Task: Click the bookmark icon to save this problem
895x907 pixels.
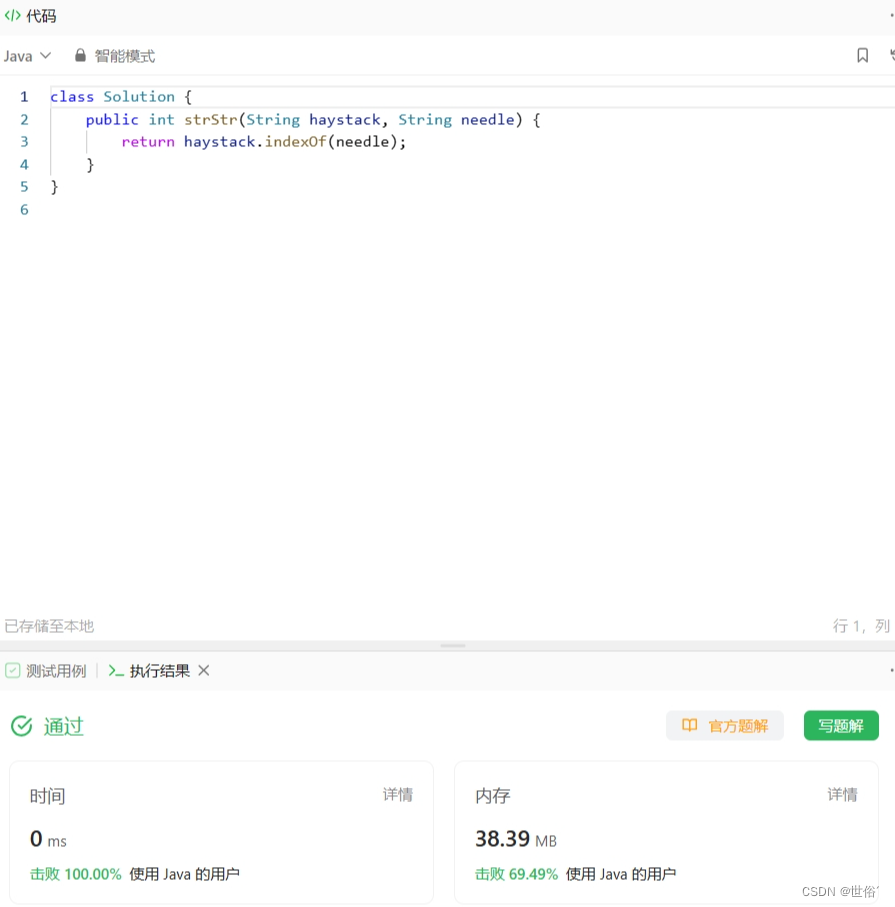Action: 862,56
